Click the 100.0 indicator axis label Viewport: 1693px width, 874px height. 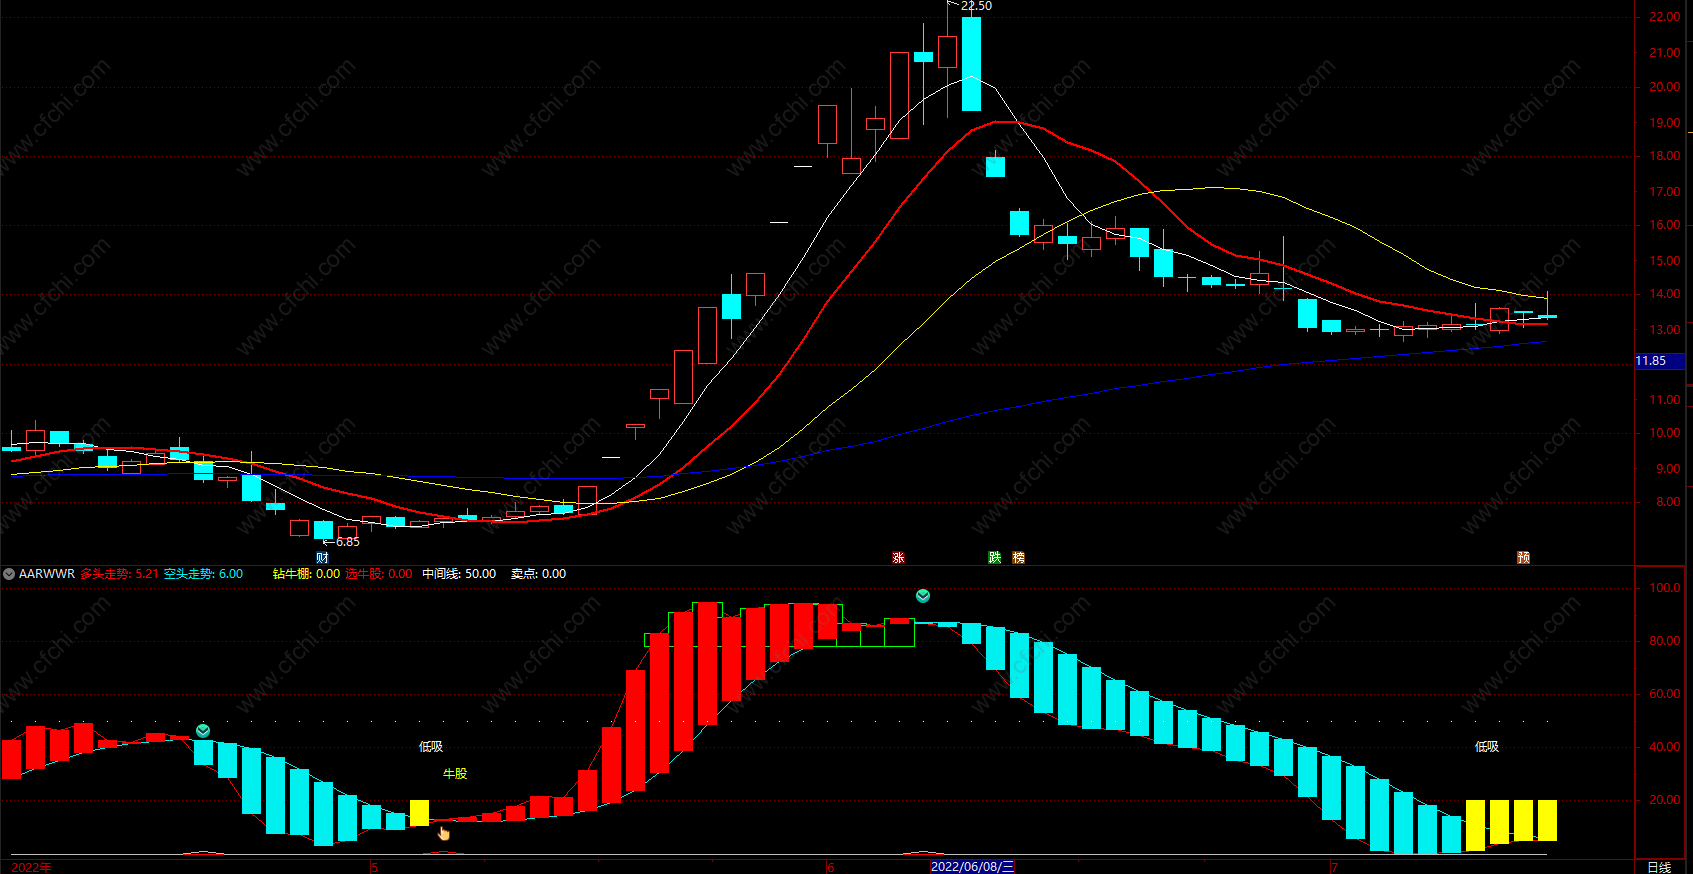[1665, 588]
